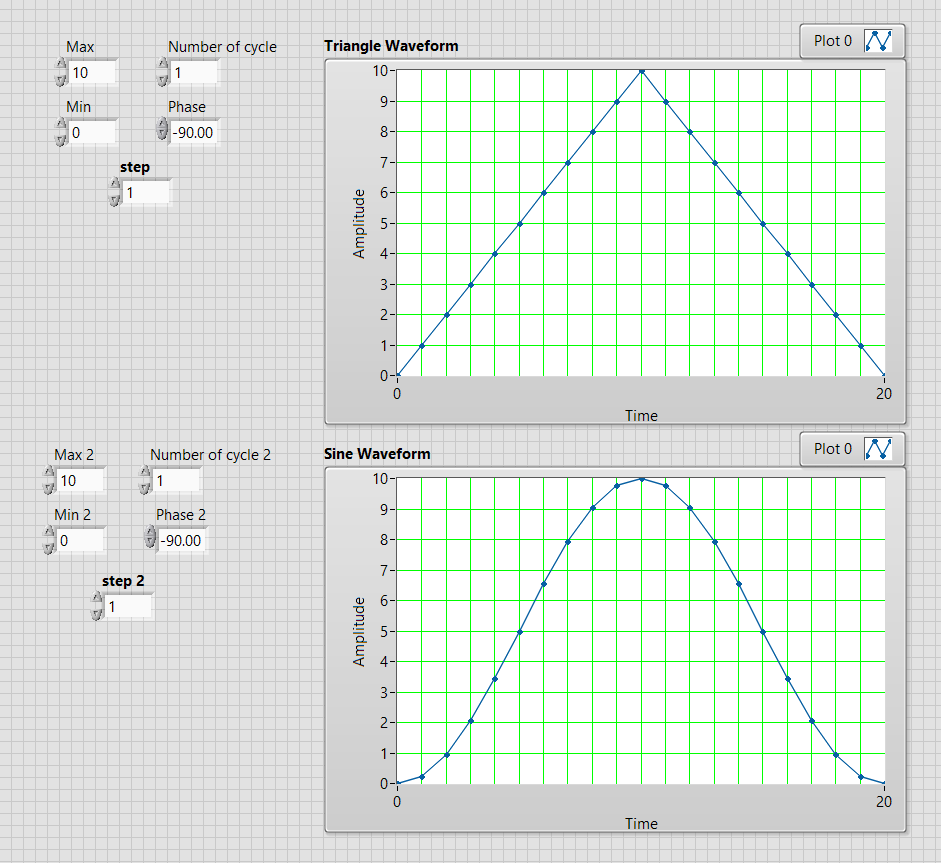Click the Time axis label of Sine Waveform
This screenshot has height=863, width=941.
coord(641,824)
